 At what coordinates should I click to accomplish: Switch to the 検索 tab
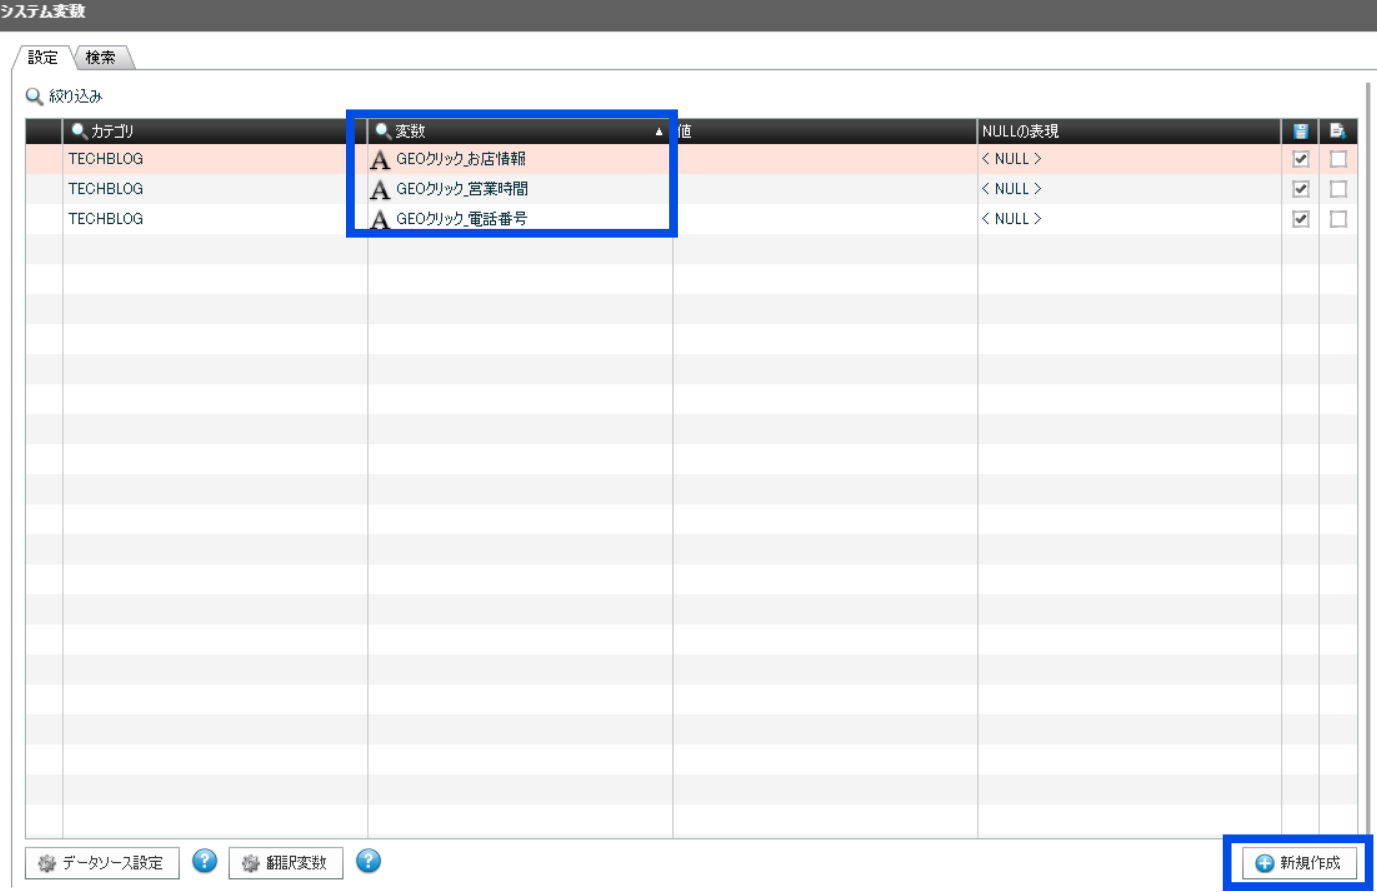100,58
